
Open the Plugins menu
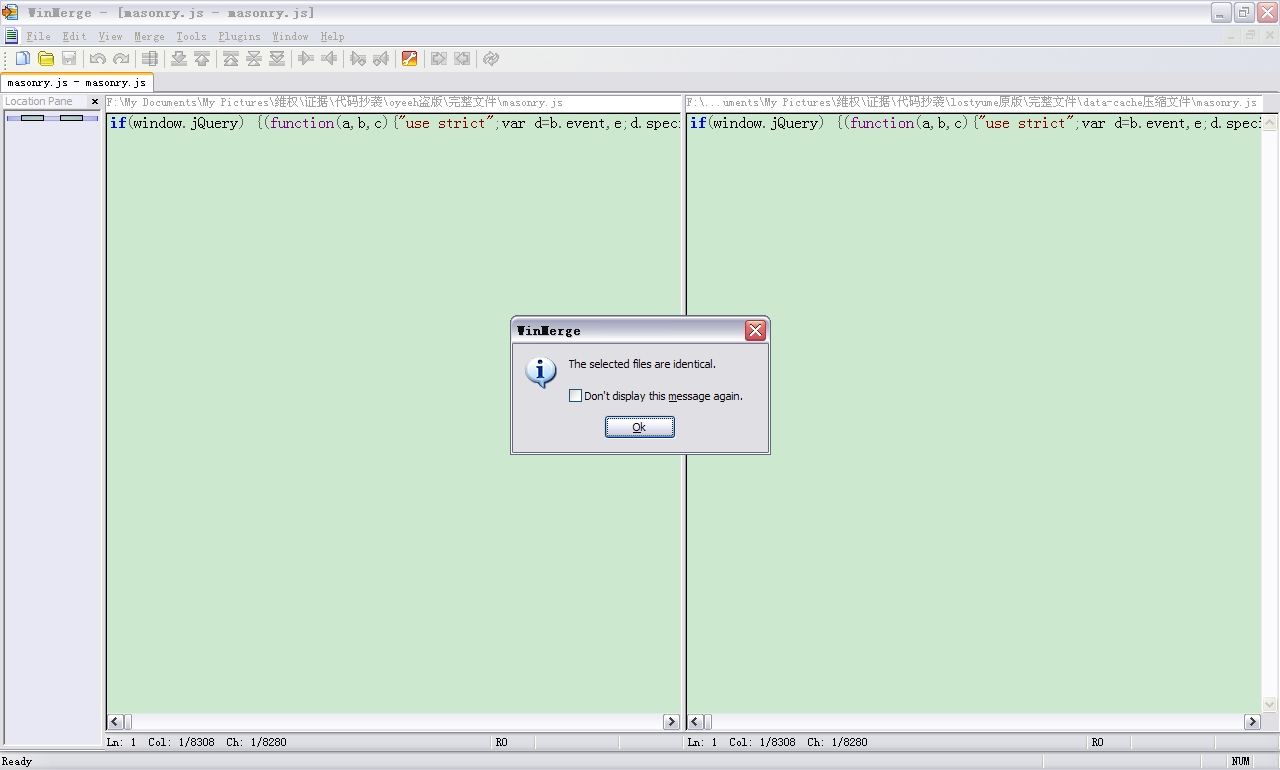(240, 37)
